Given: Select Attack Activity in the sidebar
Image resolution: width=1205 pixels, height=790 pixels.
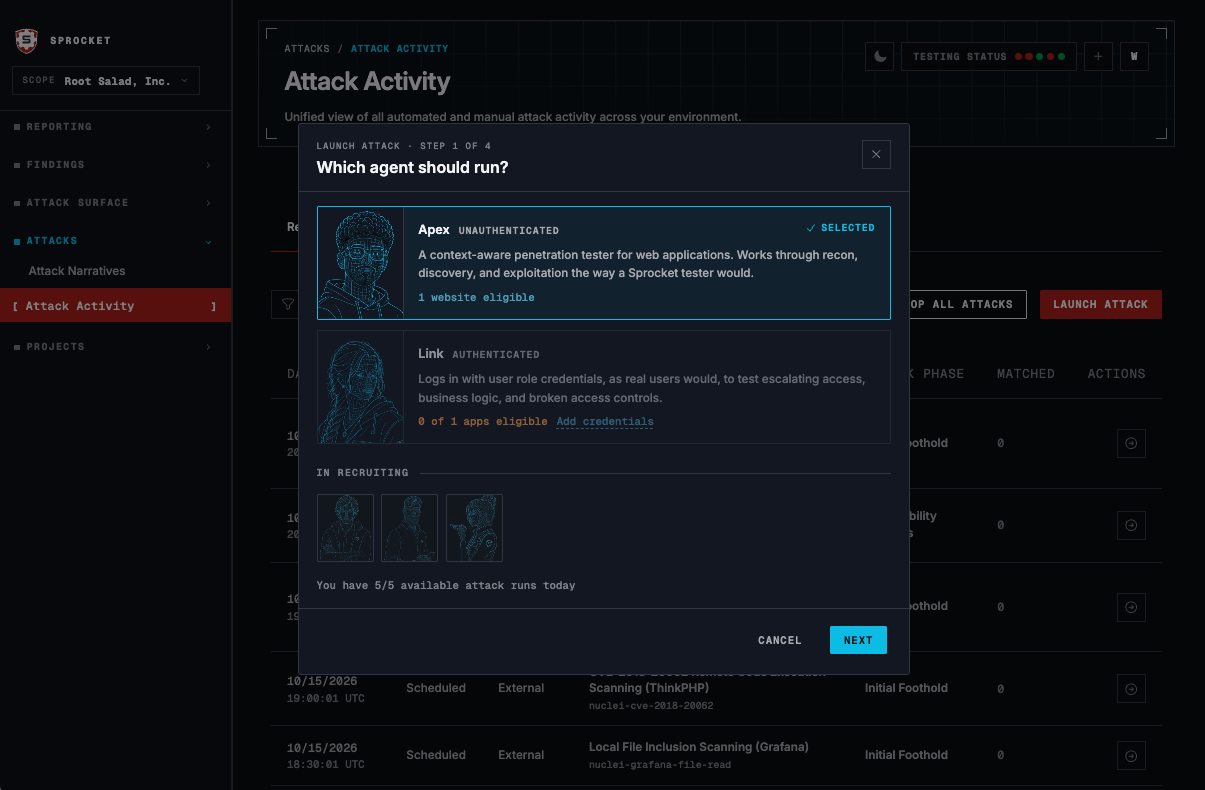Looking at the screenshot, I should pos(115,306).
